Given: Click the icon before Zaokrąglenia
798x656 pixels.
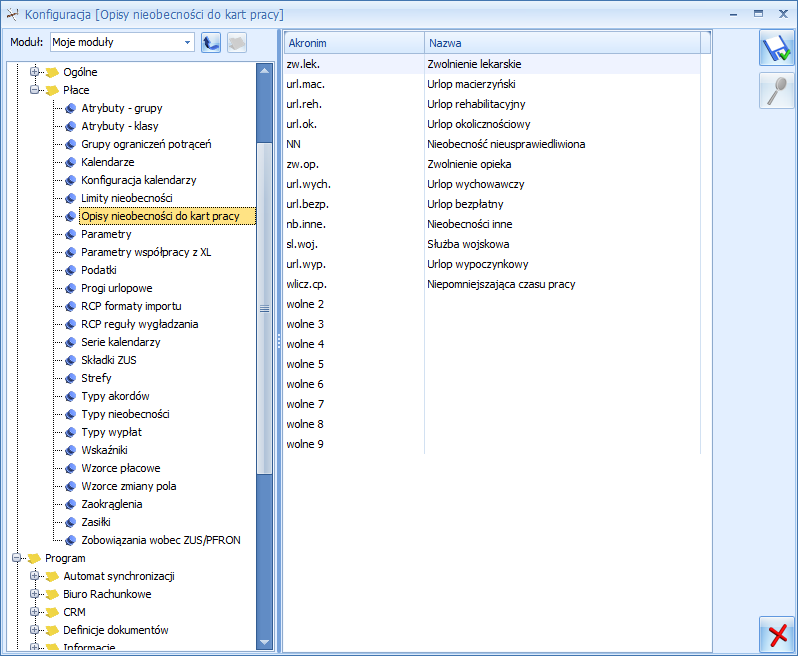Looking at the screenshot, I should [x=71, y=504].
